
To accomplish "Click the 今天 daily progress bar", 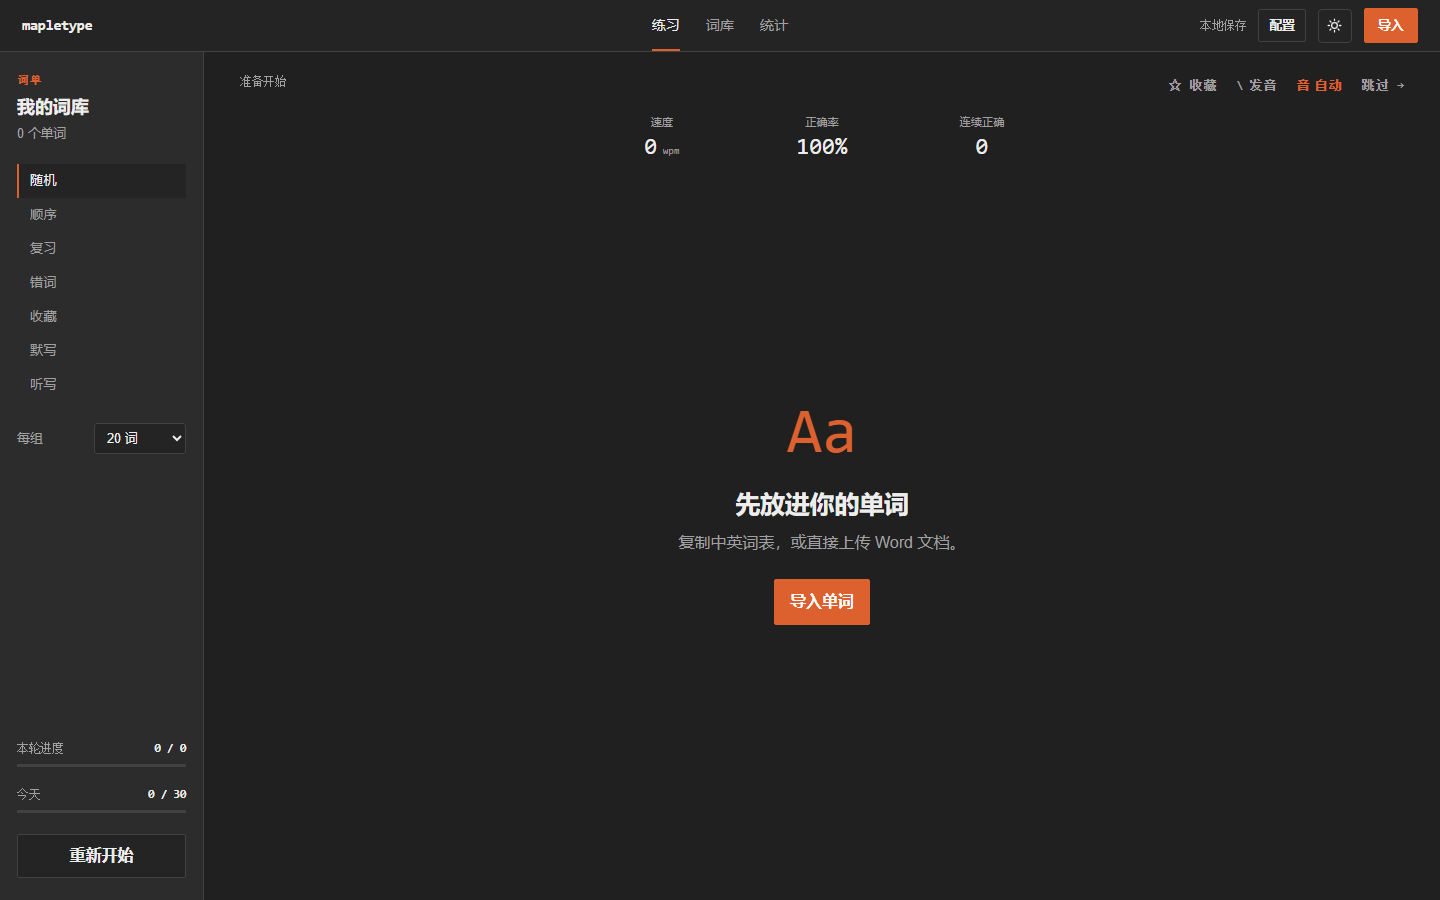I will [x=101, y=812].
